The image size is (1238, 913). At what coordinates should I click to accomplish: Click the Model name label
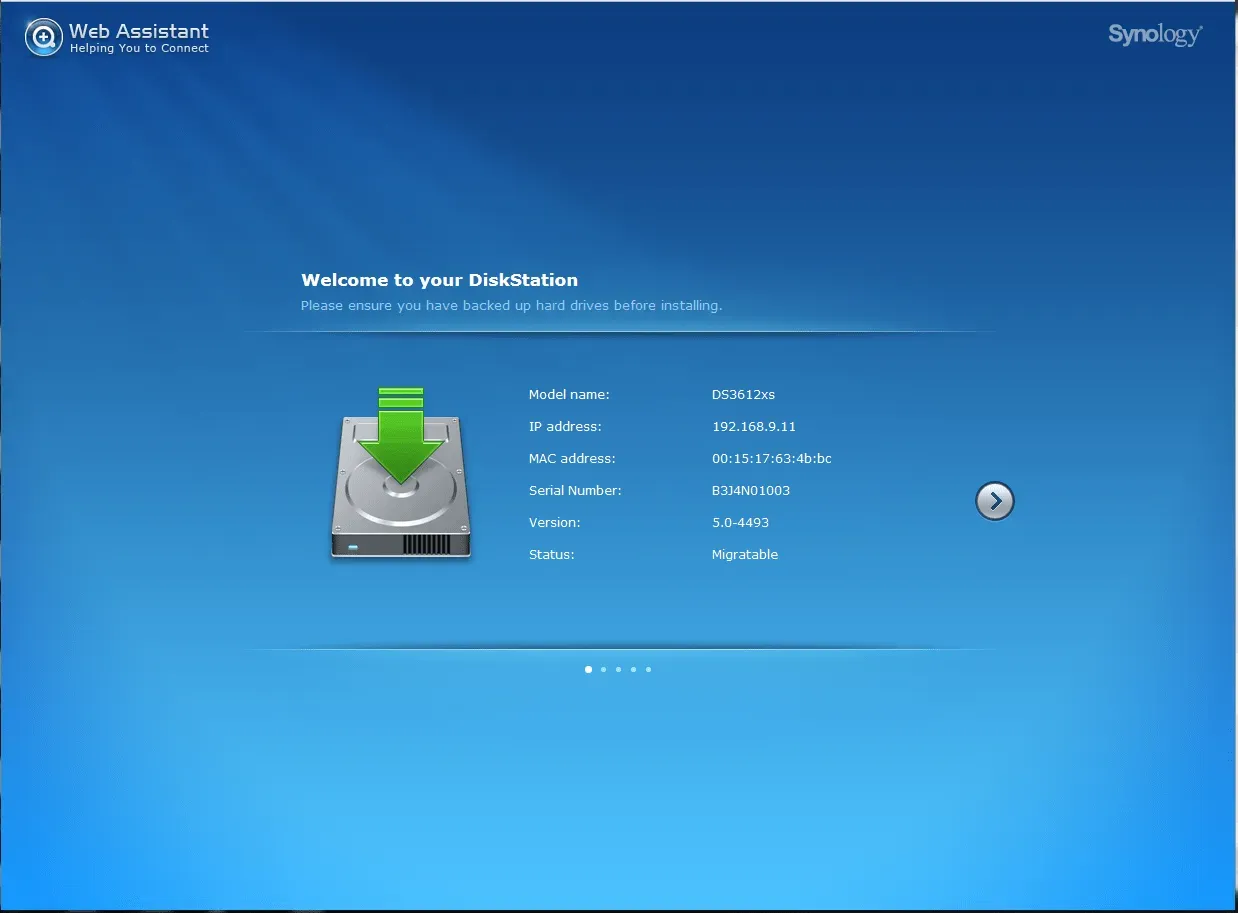pyautogui.click(x=569, y=395)
